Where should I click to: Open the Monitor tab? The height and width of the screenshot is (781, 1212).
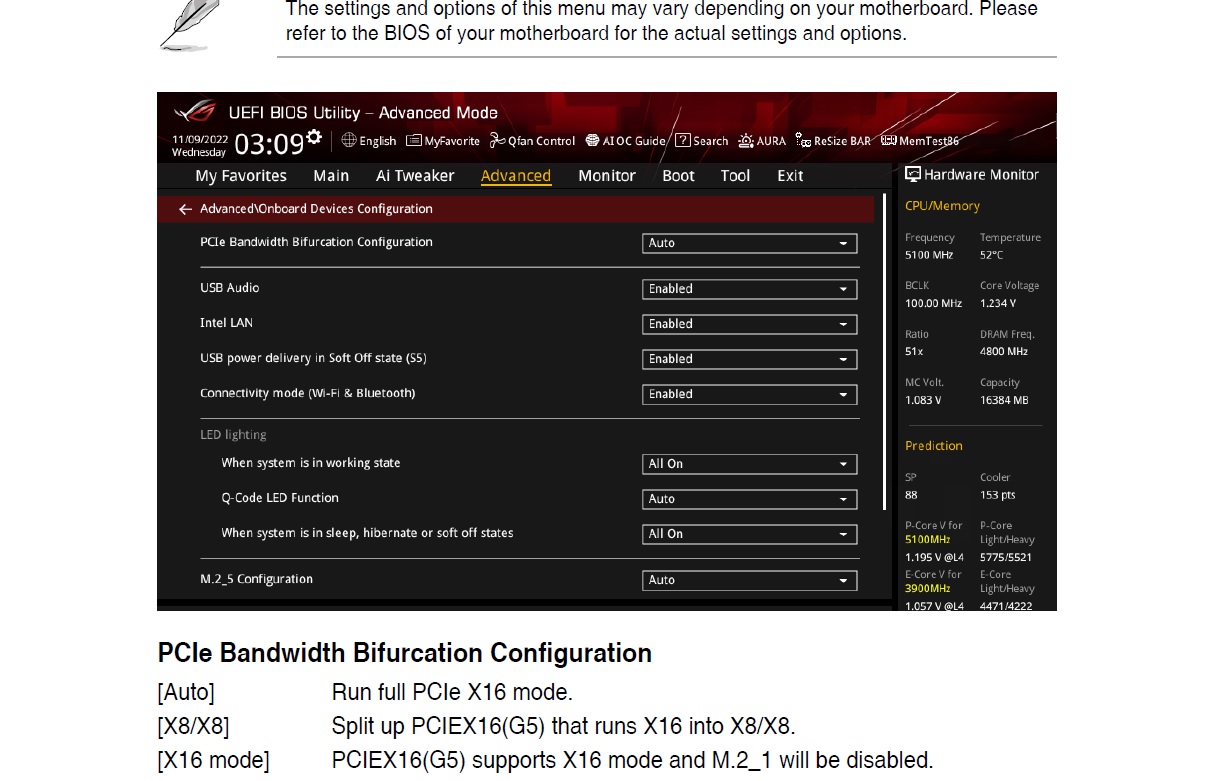[606, 176]
